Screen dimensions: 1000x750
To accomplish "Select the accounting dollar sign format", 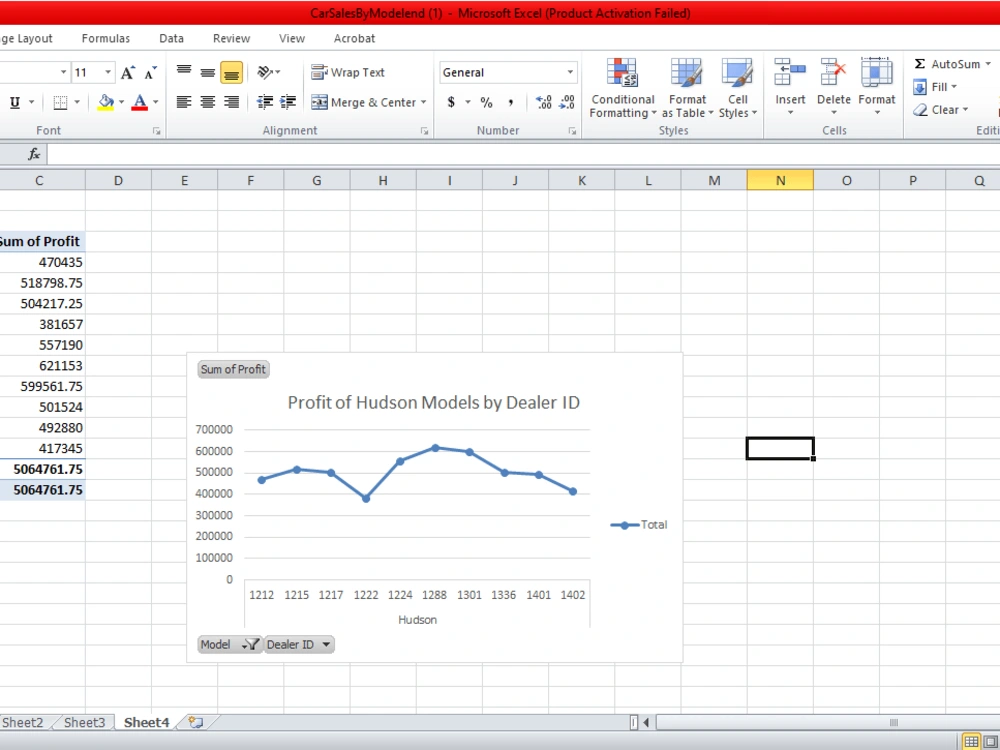I will click(x=452, y=102).
